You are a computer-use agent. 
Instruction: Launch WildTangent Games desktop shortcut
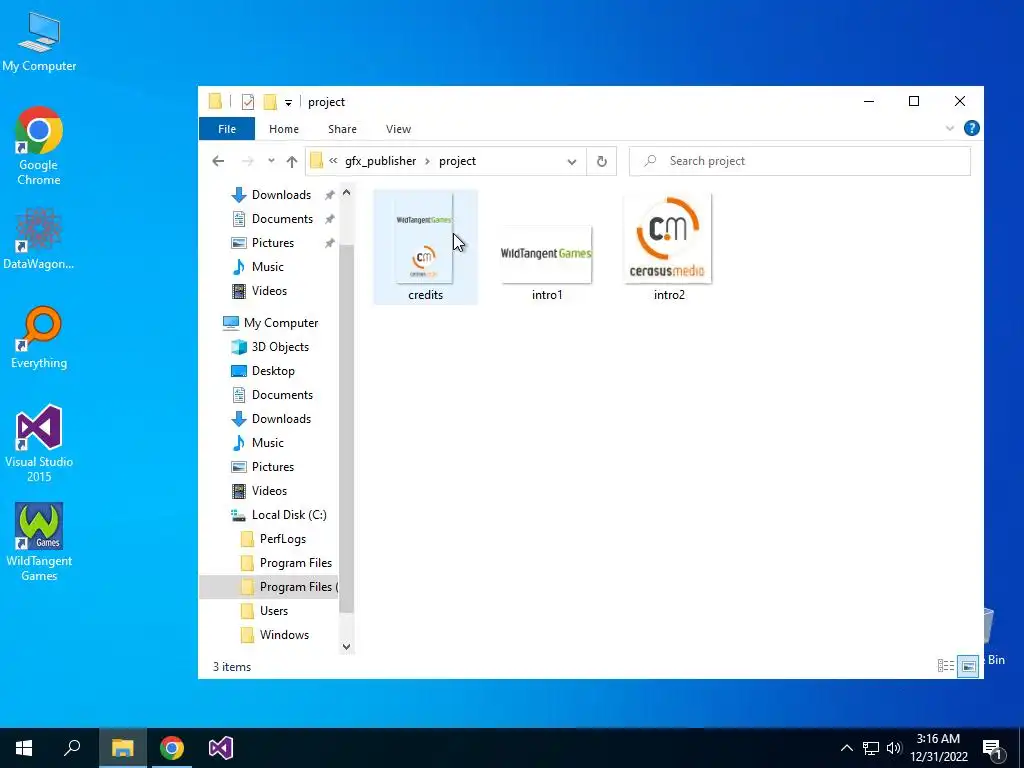(39, 542)
